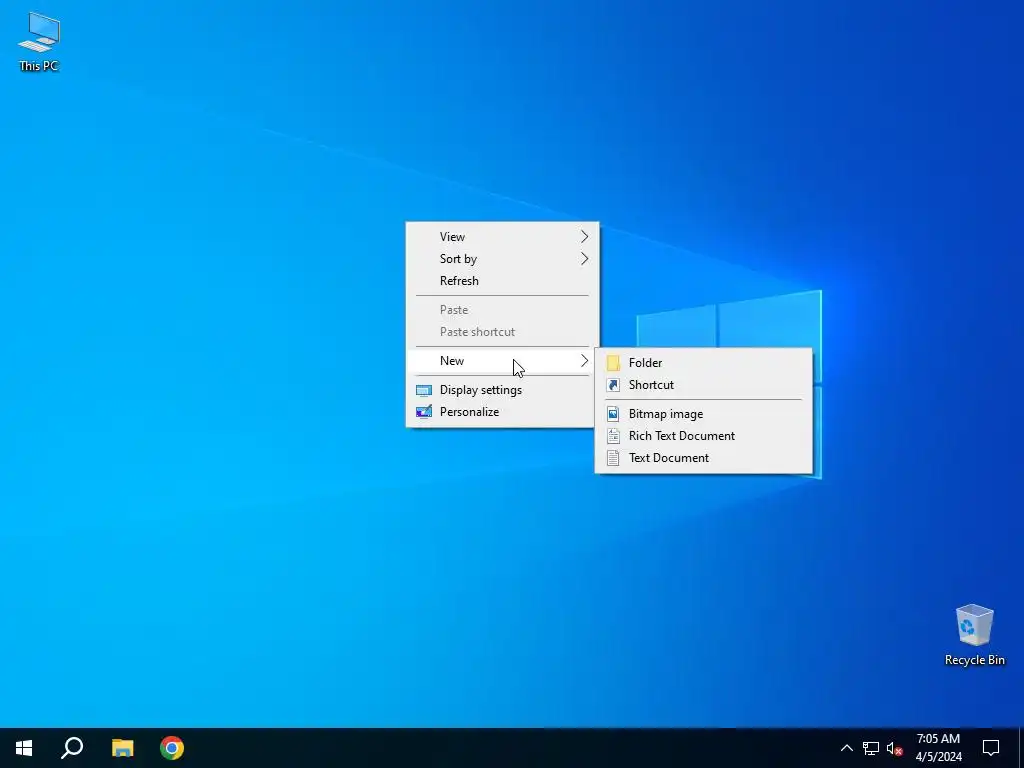
Task: Create a new Bitmap image
Action: 703,414
